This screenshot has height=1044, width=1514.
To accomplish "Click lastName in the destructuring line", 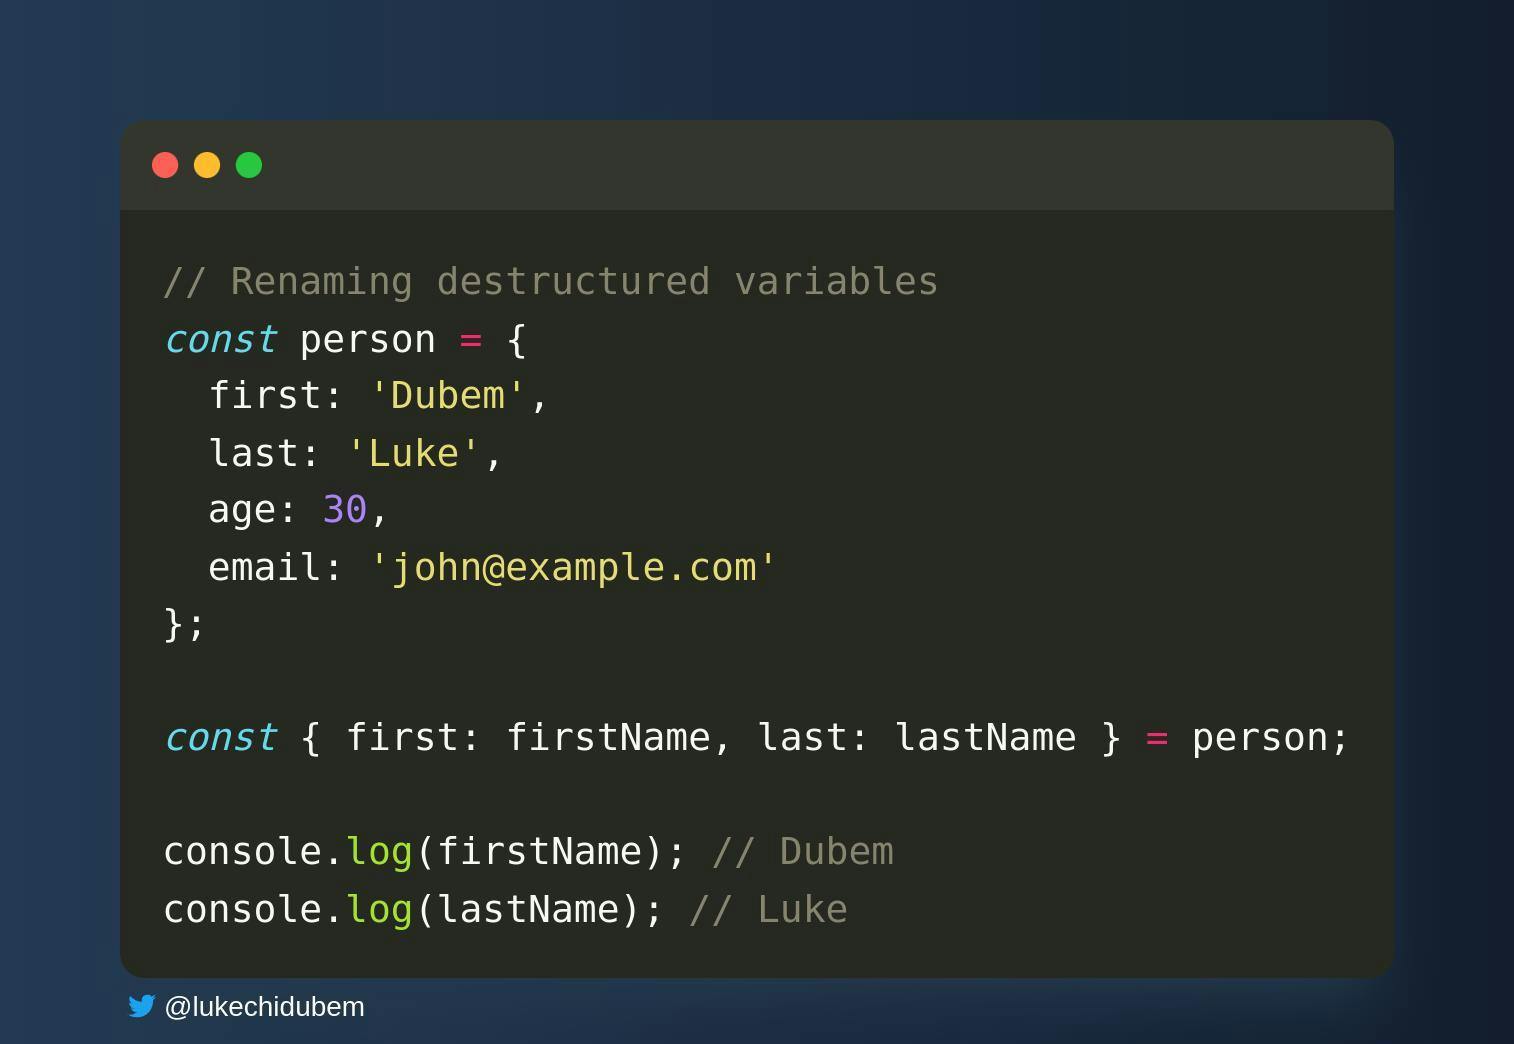I will click(985, 738).
